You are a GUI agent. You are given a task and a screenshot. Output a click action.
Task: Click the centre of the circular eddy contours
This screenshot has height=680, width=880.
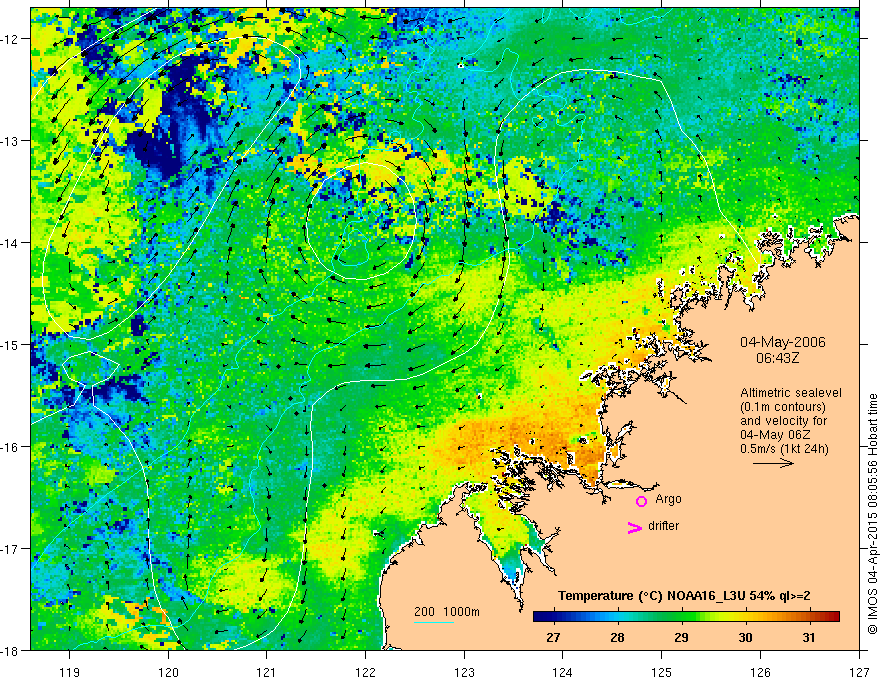coord(360,222)
